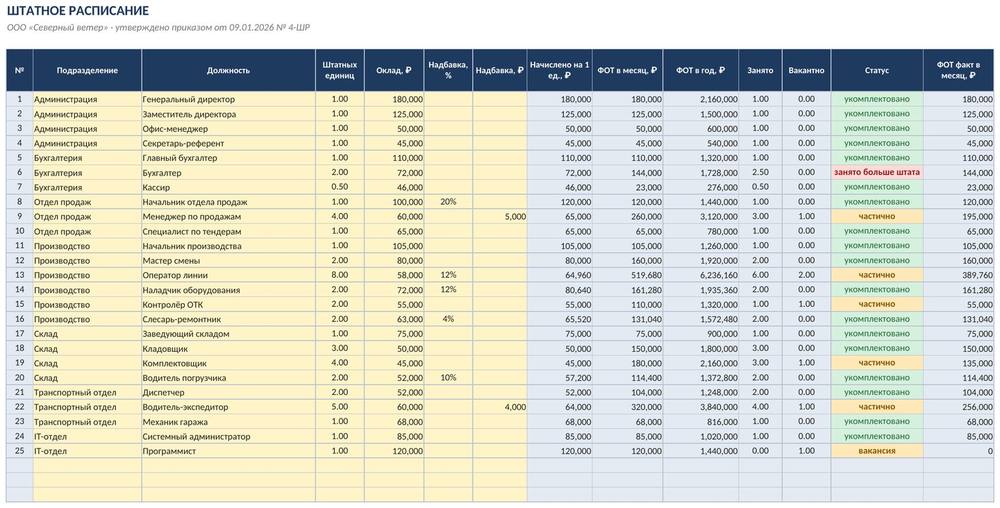Click the 'Кладовщик' position cell
This screenshot has width=1000, height=508.
pos(228,349)
